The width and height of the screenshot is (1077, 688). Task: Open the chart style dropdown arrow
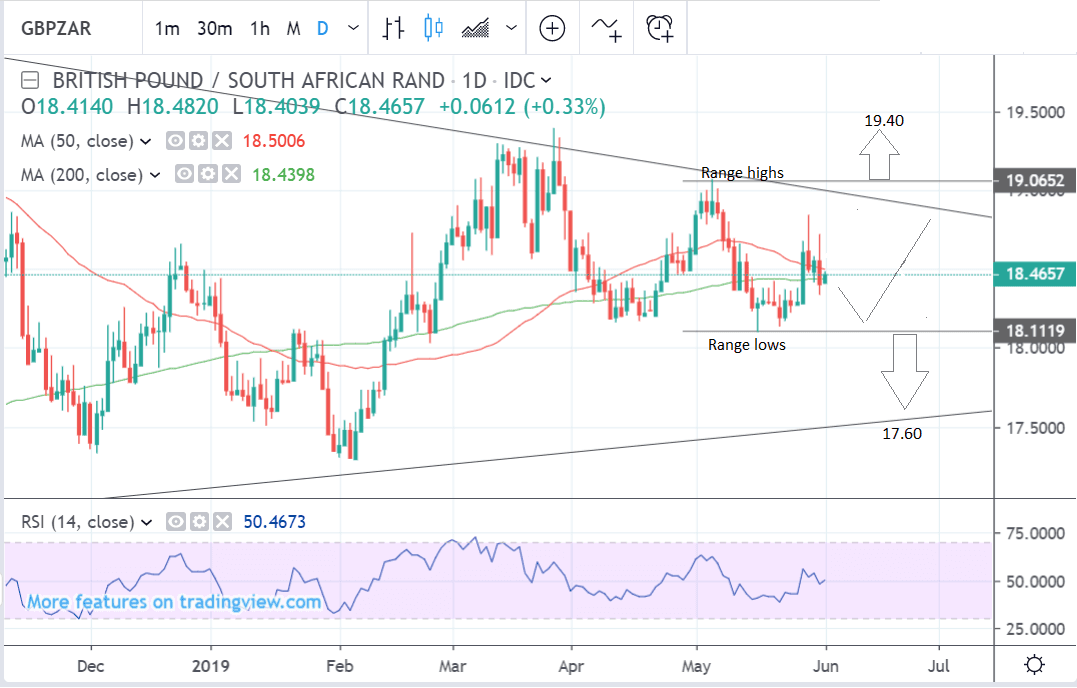[x=512, y=28]
